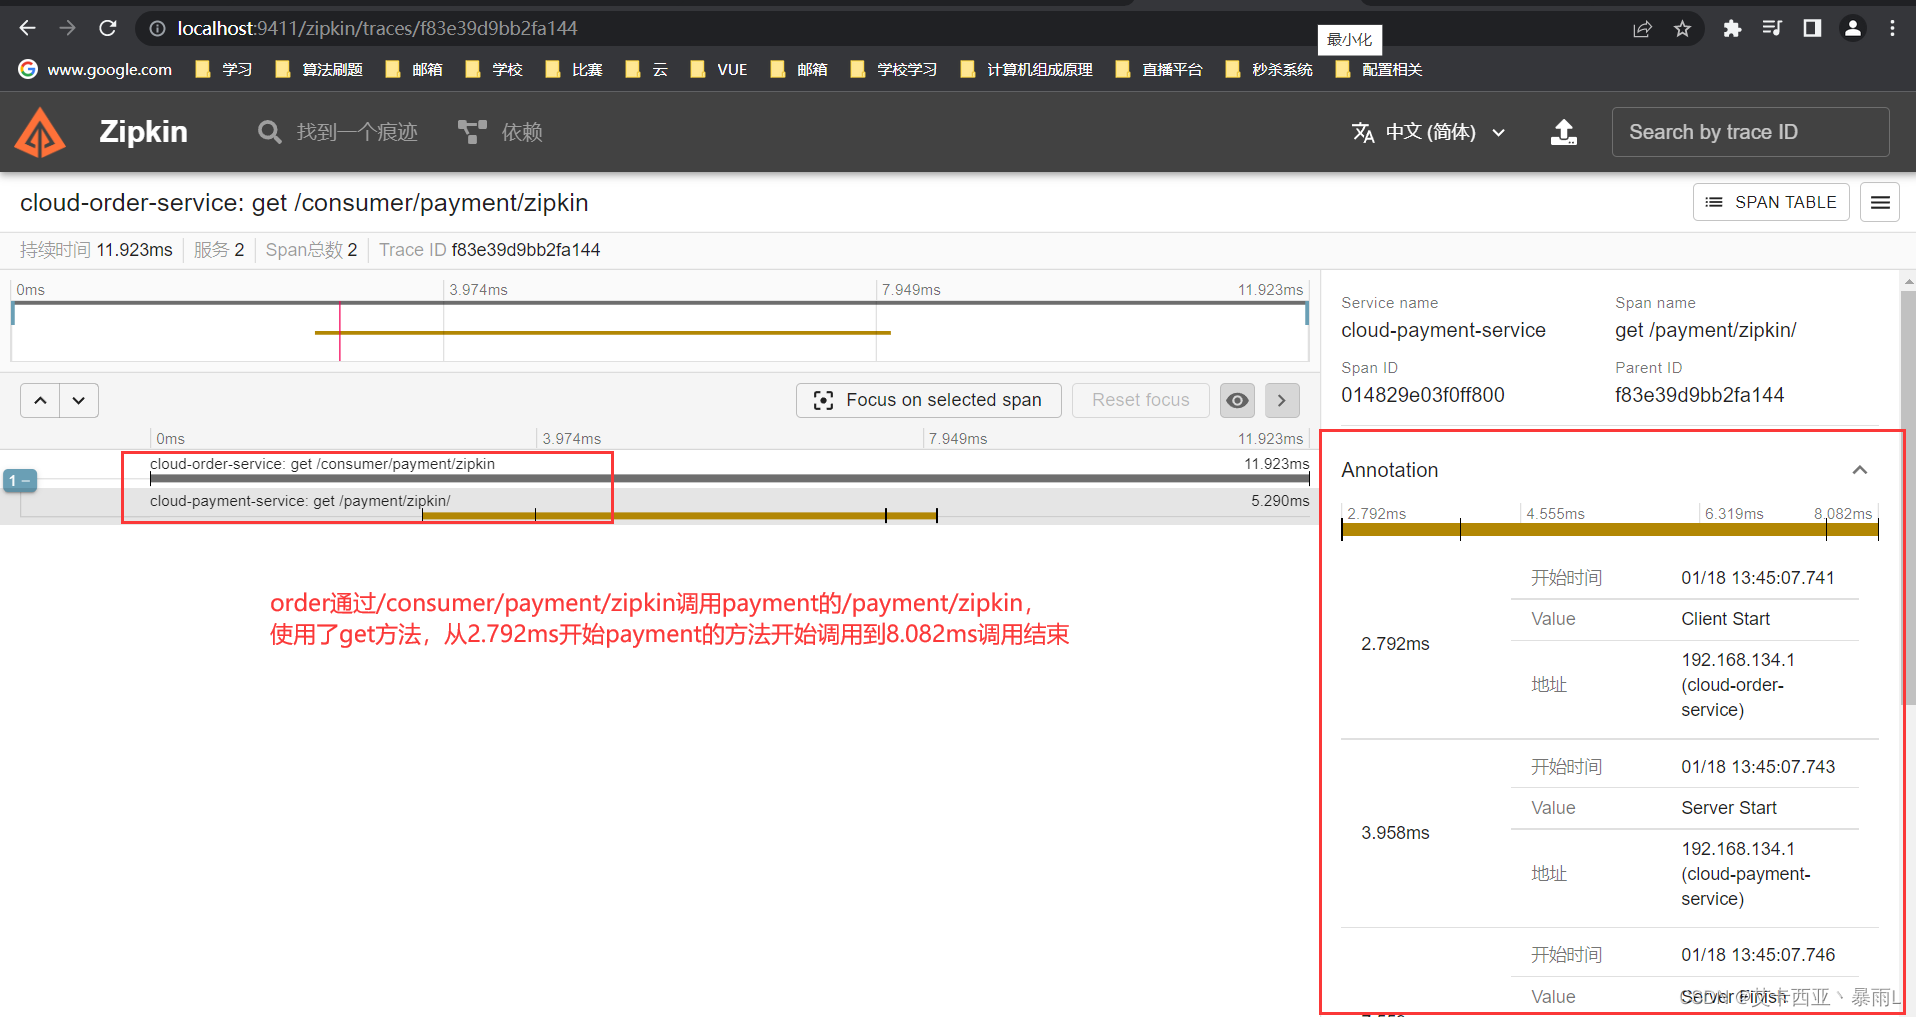This screenshot has height=1017, width=1916.
Task: Collapse span tree node labeled 1
Action: point(20,481)
